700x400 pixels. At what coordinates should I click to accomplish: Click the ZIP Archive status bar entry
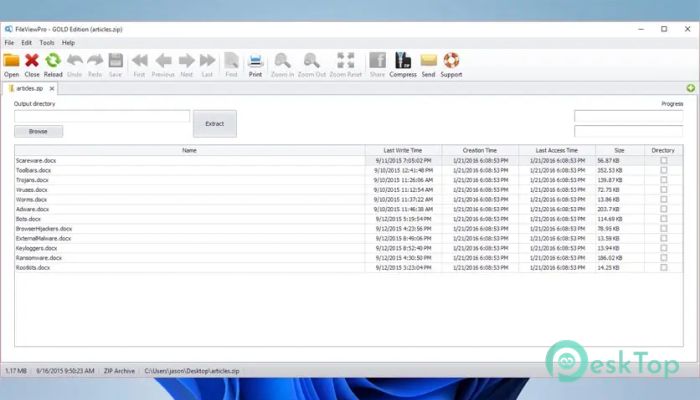click(x=119, y=371)
